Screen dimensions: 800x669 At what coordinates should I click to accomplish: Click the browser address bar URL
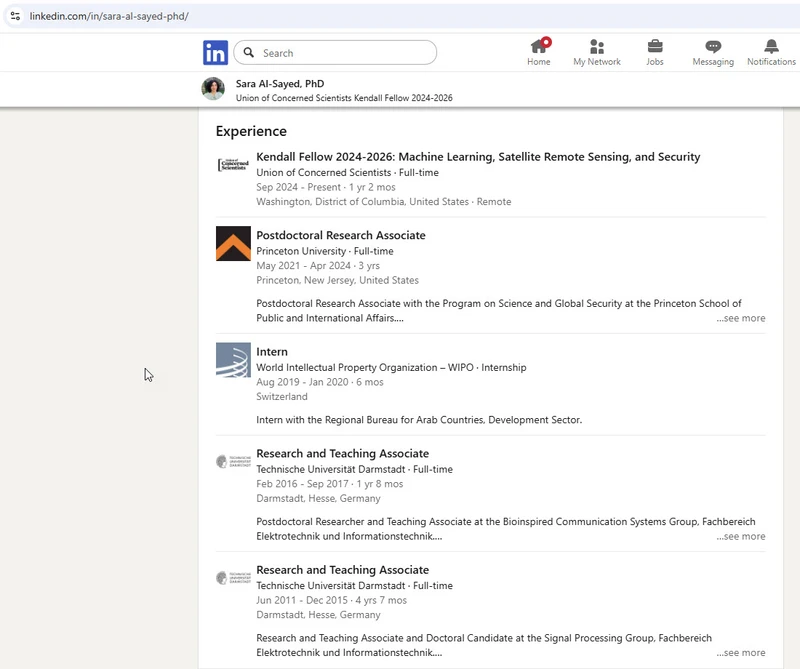tap(109, 16)
